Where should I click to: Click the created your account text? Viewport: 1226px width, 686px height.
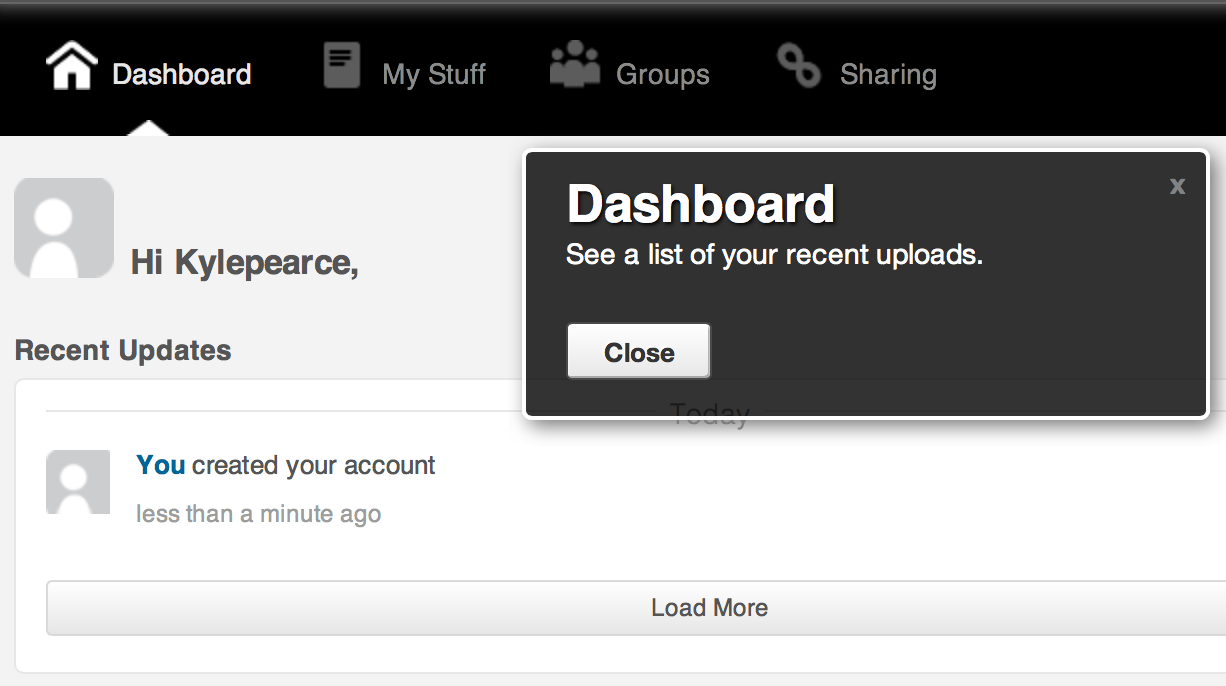point(314,466)
